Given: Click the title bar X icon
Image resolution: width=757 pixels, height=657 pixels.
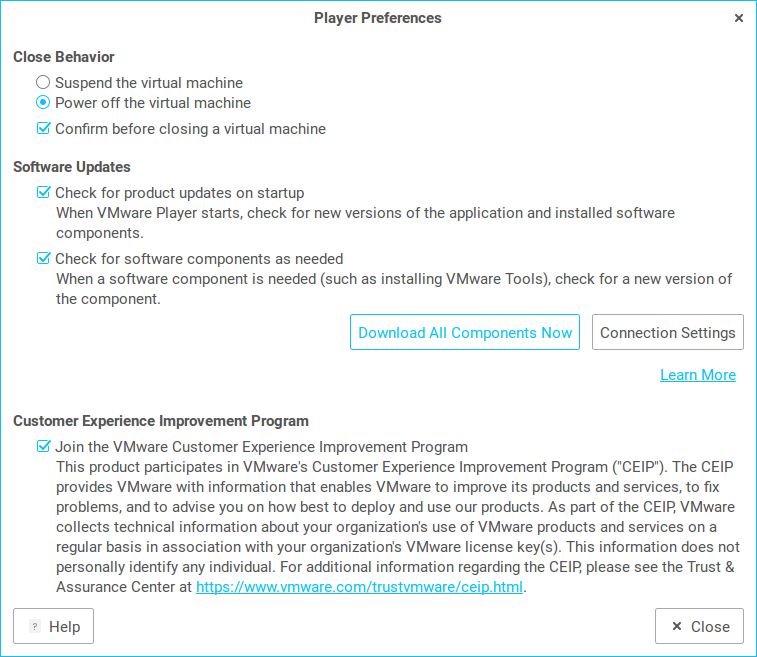Looking at the screenshot, I should point(739,18).
